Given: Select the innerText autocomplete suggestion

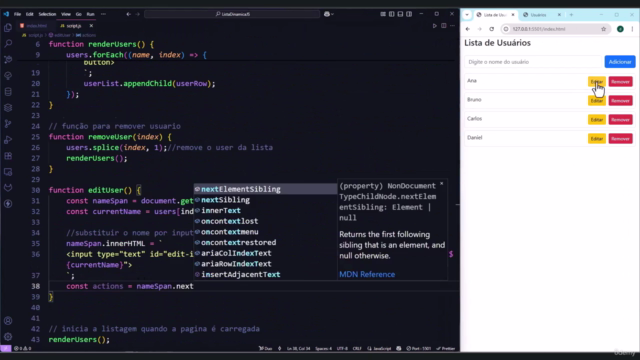Looking at the screenshot, I should point(265,211).
